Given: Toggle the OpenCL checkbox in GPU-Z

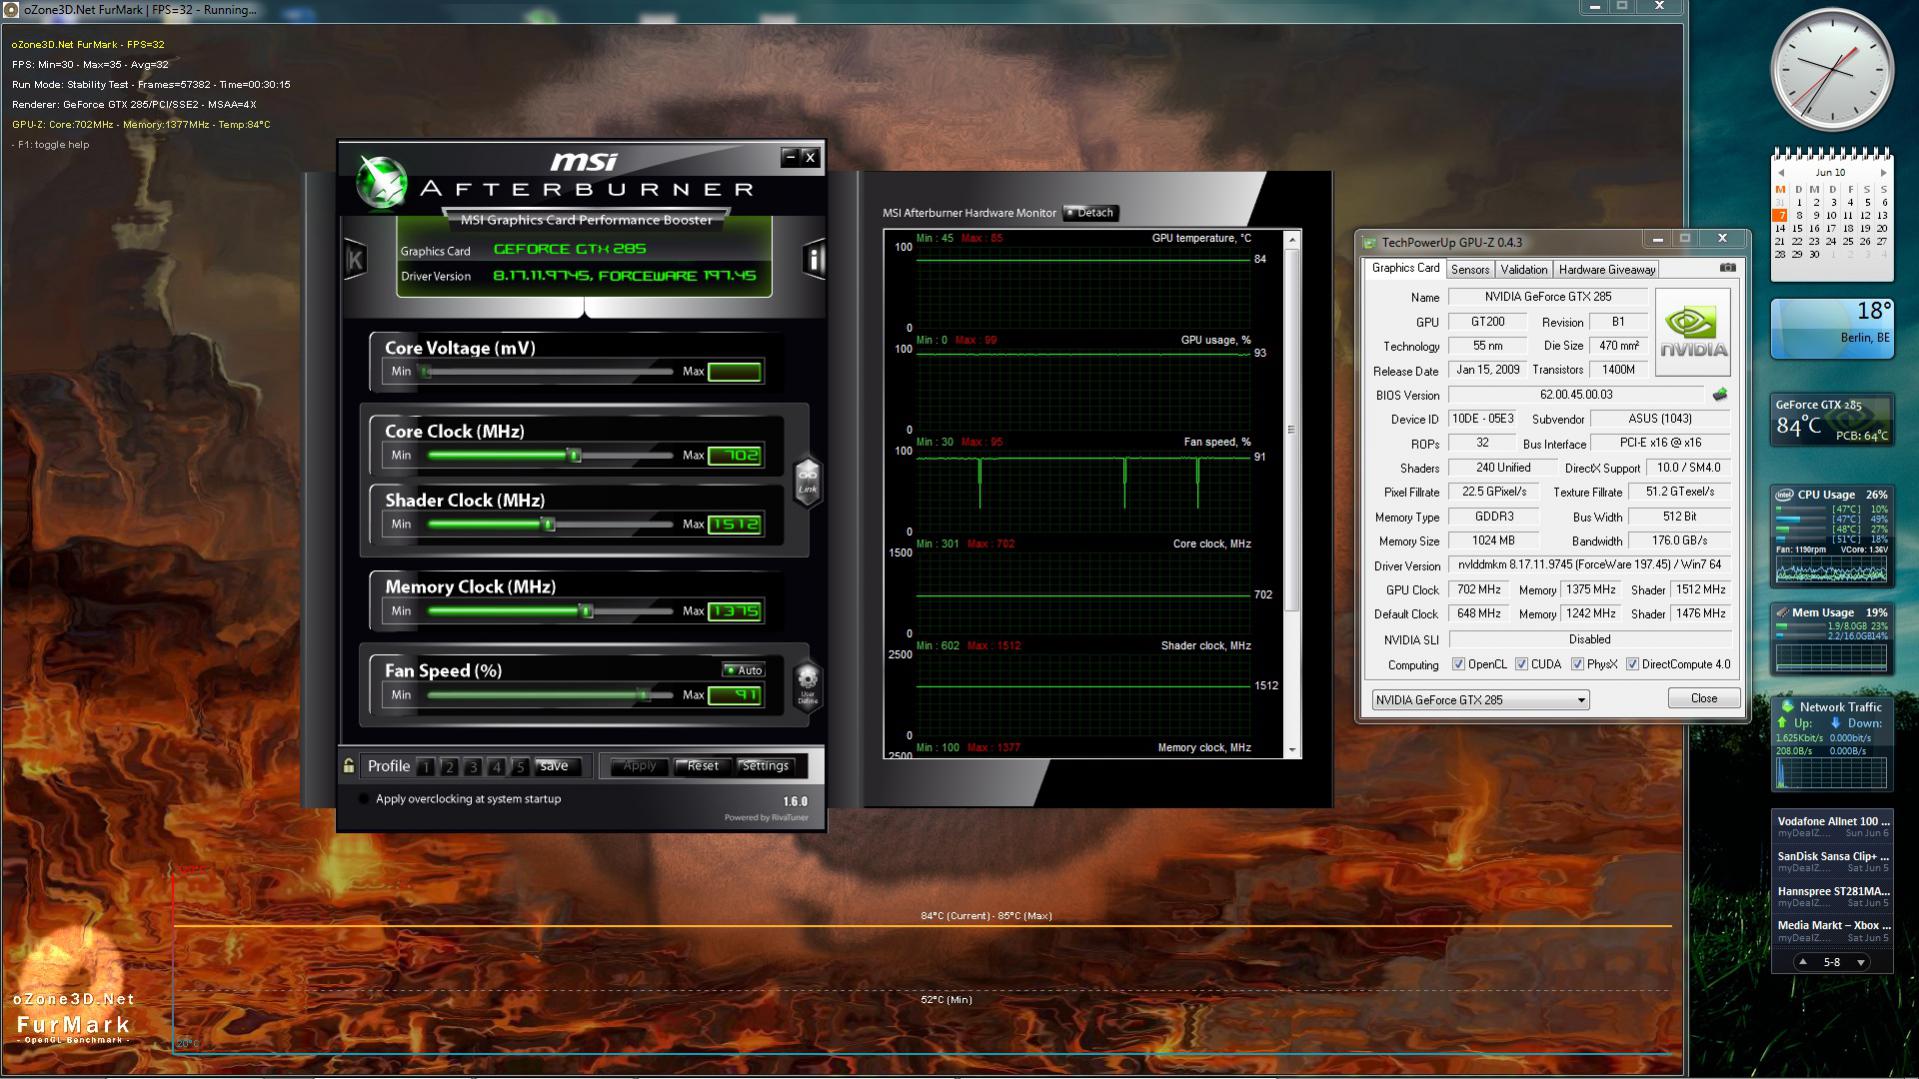Looking at the screenshot, I should pyautogui.click(x=1458, y=665).
